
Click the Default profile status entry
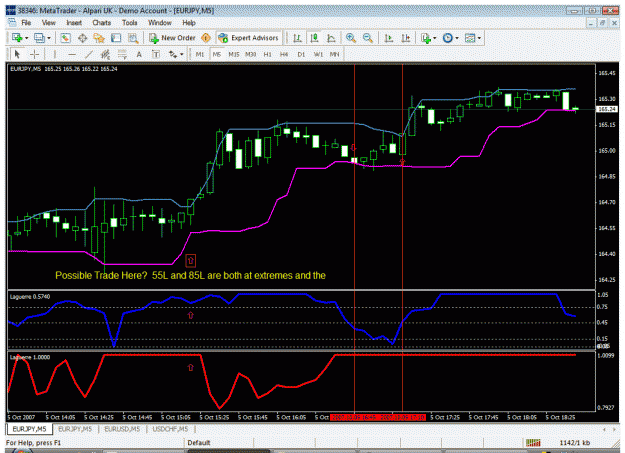click(x=199, y=443)
